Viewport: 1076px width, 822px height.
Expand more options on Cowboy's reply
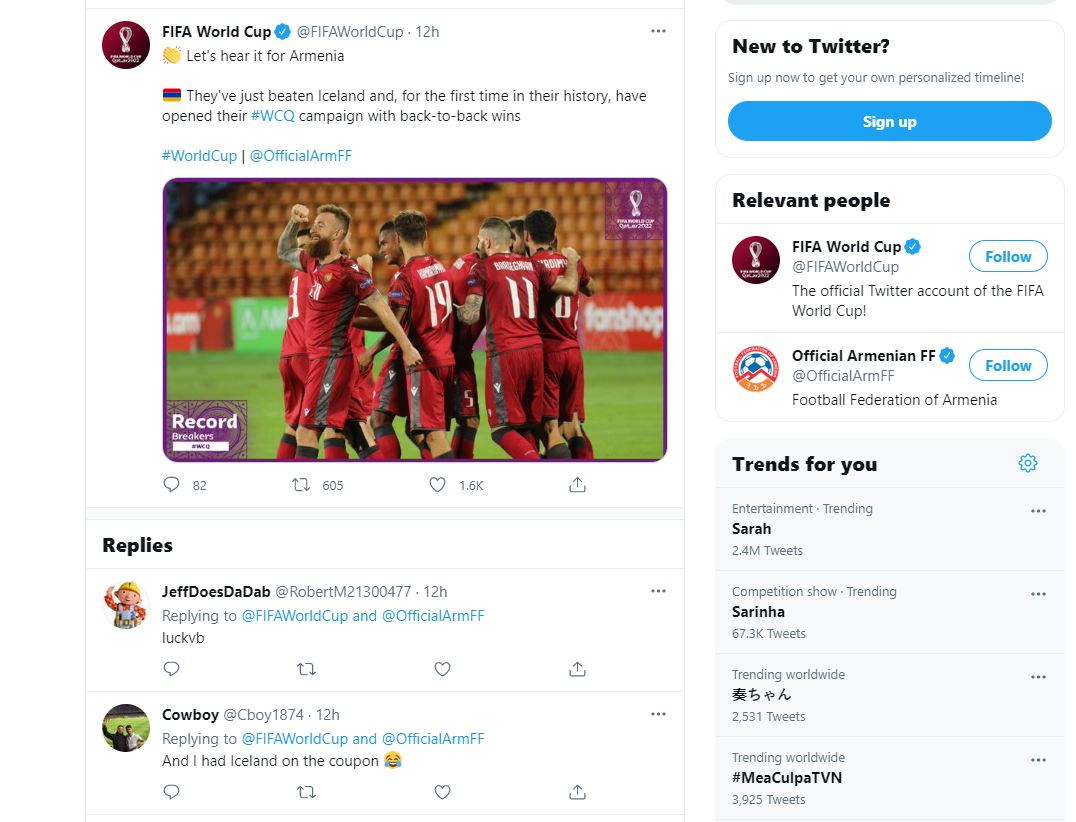(658, 714)
